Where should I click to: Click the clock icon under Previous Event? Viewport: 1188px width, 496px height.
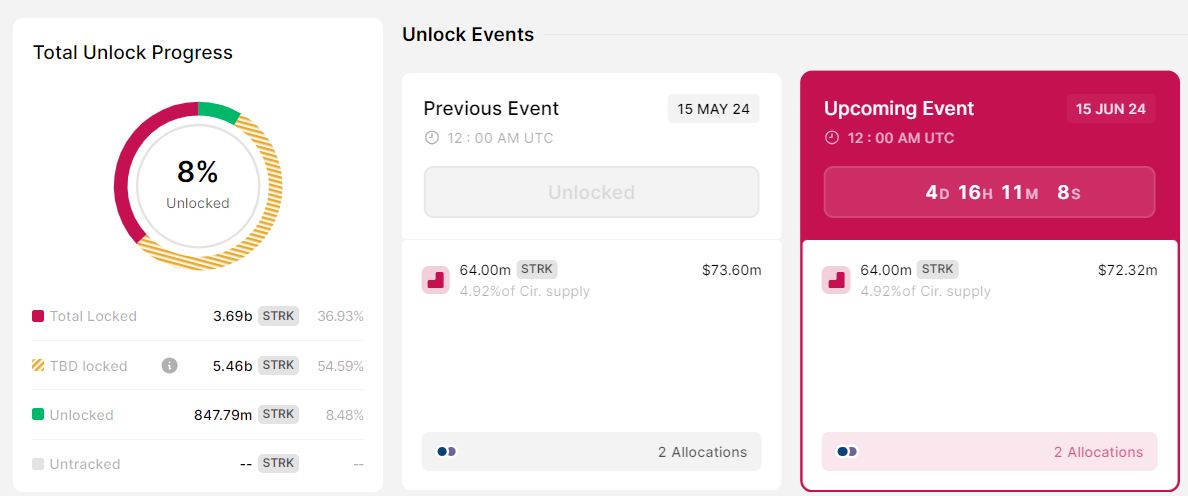point(432,138)
